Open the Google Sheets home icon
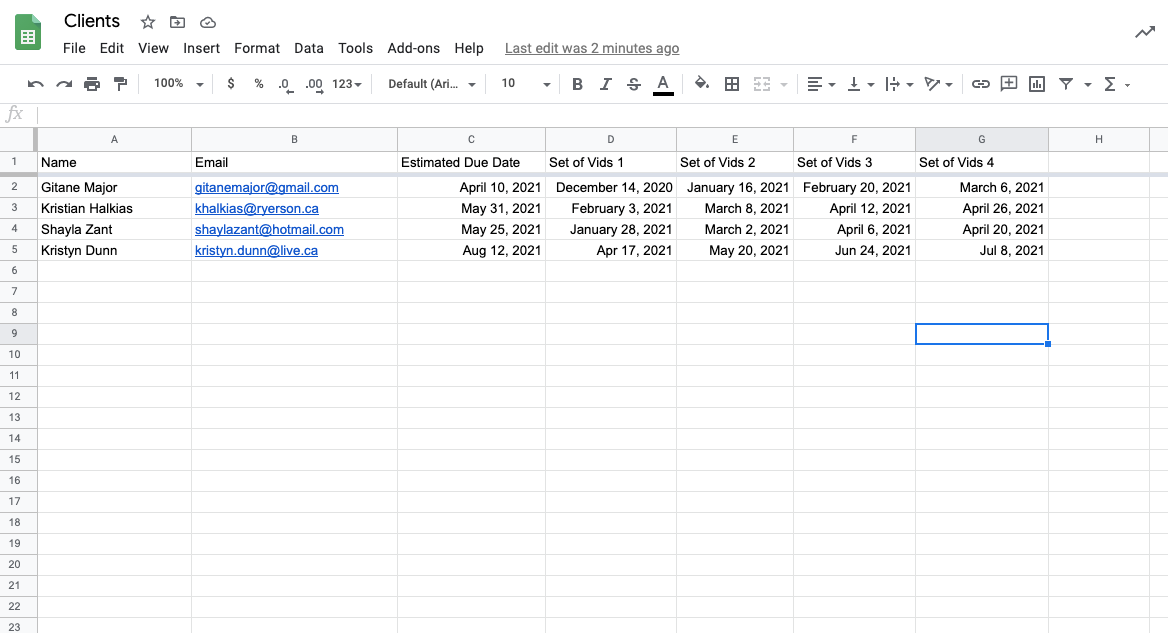1168x633 pixels. coord(28,34)
